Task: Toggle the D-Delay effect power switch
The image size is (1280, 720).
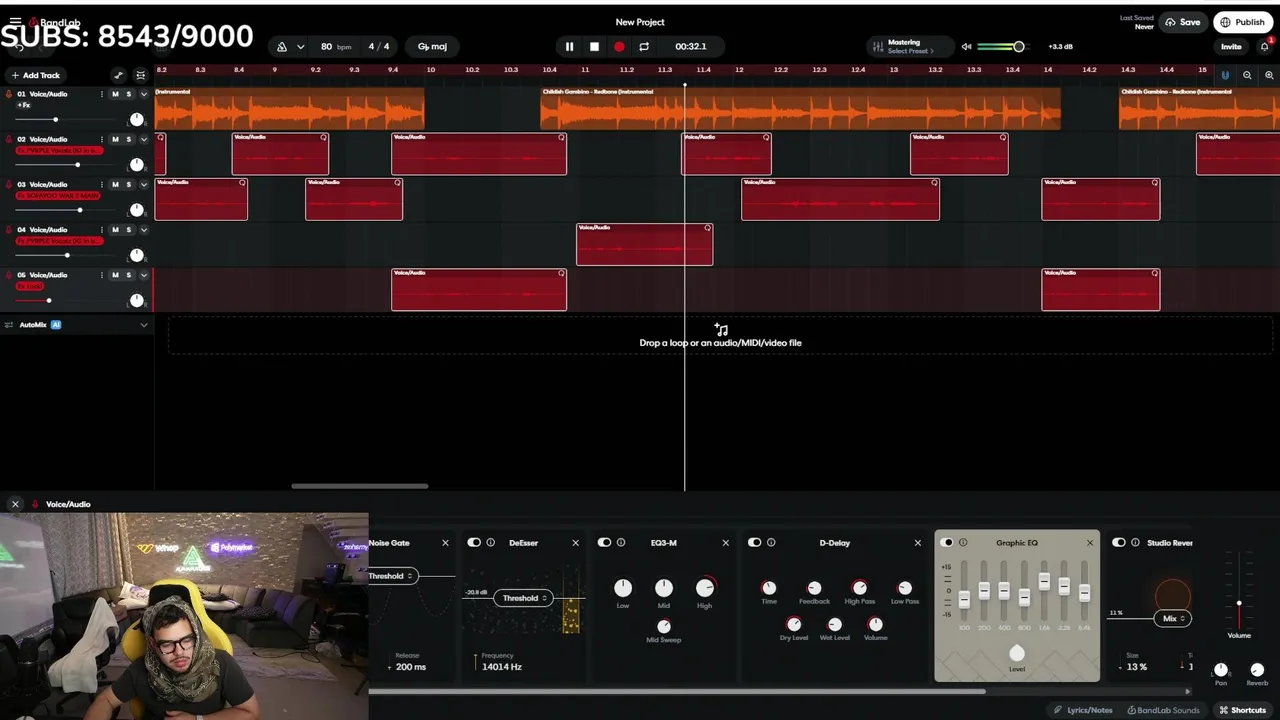Action: (754, 543)
